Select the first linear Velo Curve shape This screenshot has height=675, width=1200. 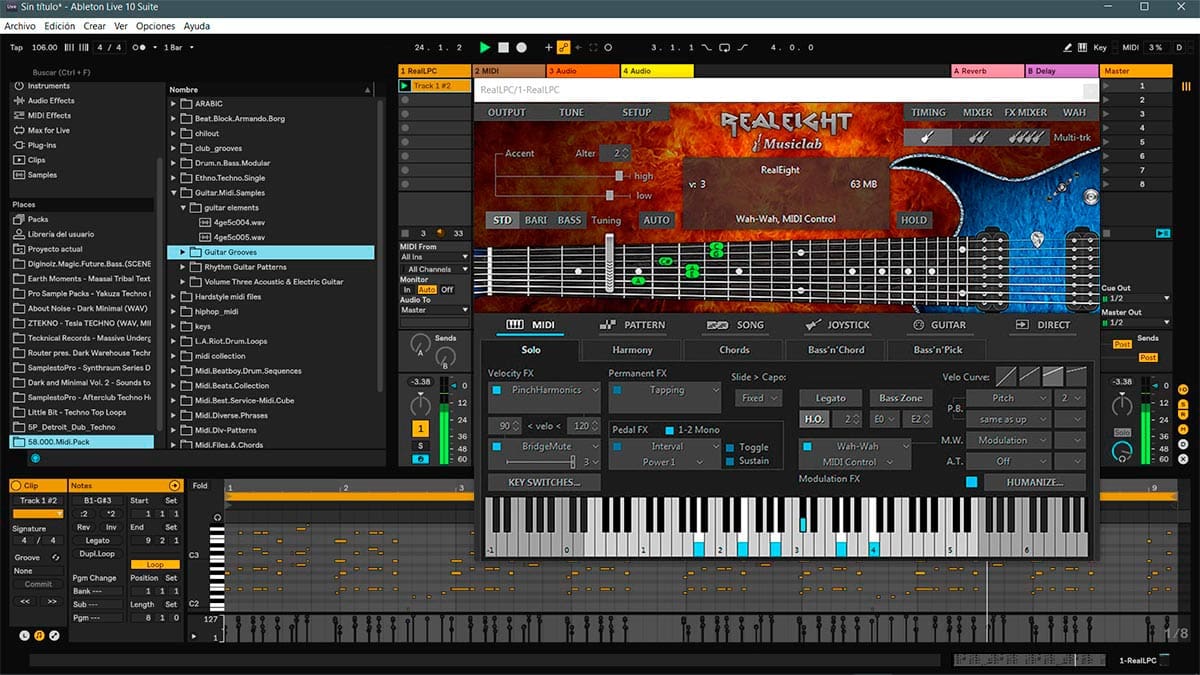1006,376
